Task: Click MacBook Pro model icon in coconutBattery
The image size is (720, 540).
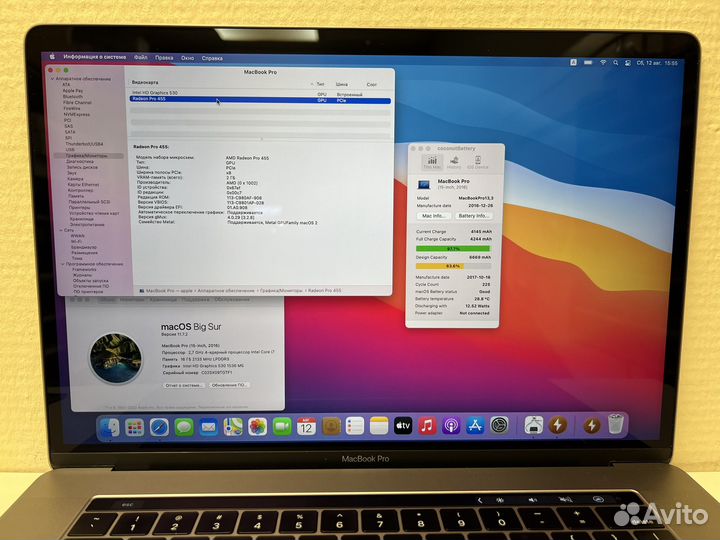Action: click(x=423, y=184)
